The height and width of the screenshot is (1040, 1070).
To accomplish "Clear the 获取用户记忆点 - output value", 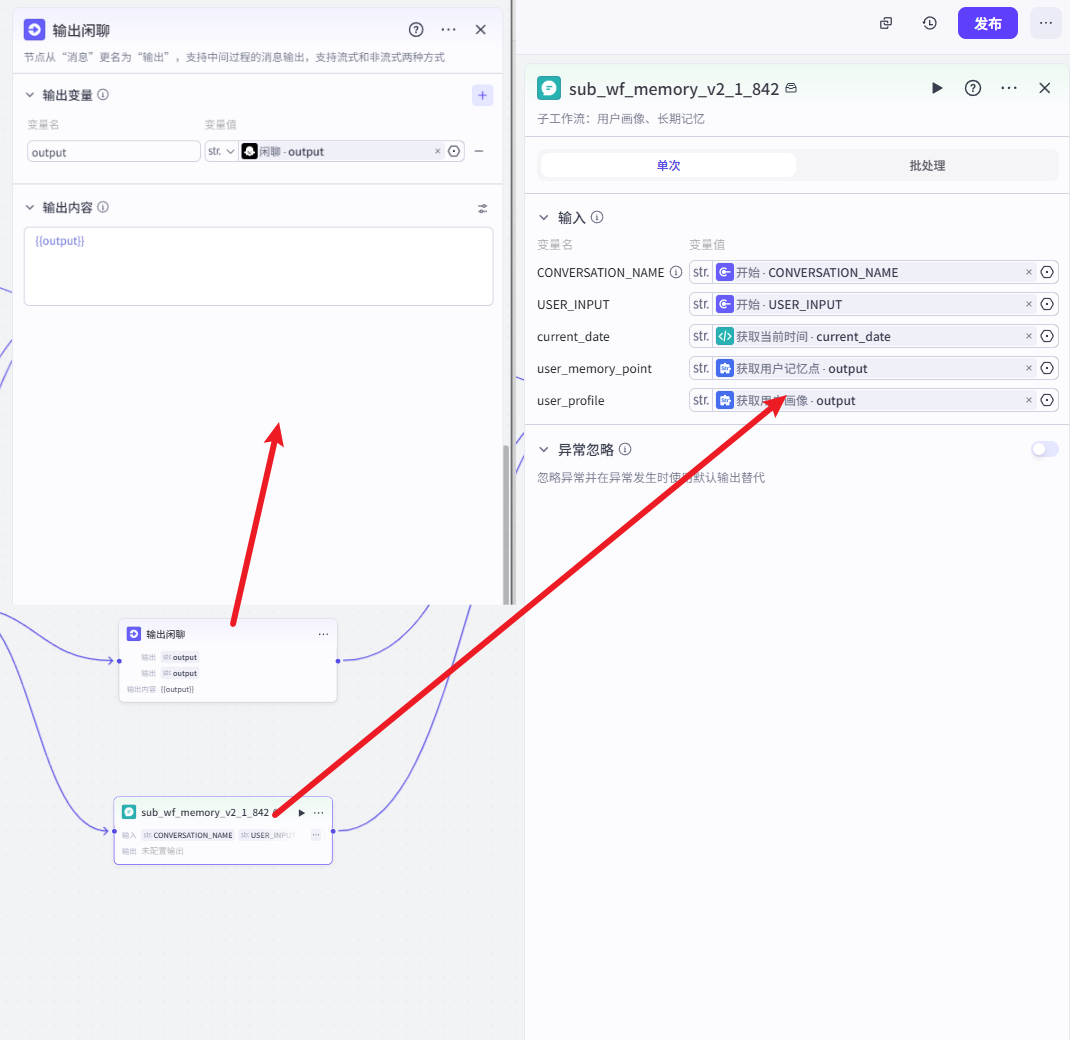I will pyautogui.click(x=1028, y=369).
